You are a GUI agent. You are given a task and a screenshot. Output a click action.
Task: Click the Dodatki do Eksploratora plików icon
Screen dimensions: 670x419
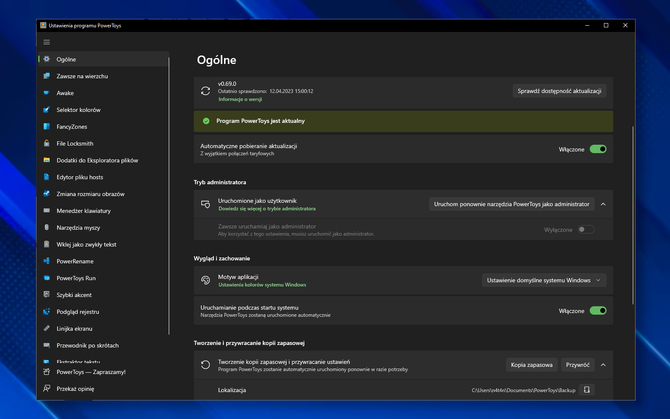[x=47, y=160]
